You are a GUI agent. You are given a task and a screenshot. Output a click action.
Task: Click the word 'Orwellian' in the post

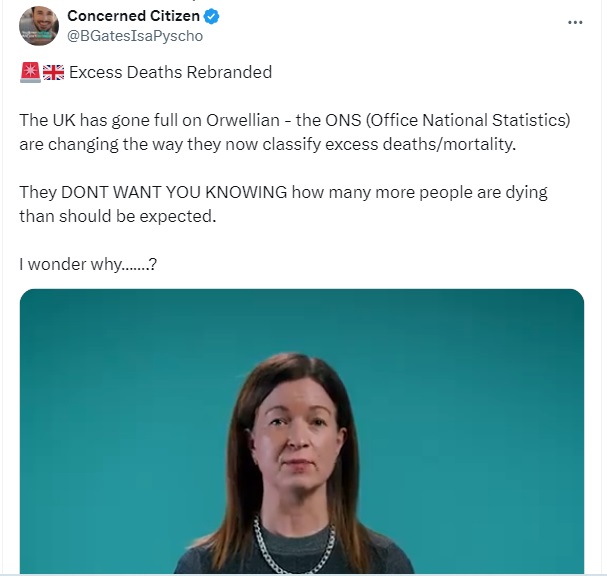(x=243, y=120)
